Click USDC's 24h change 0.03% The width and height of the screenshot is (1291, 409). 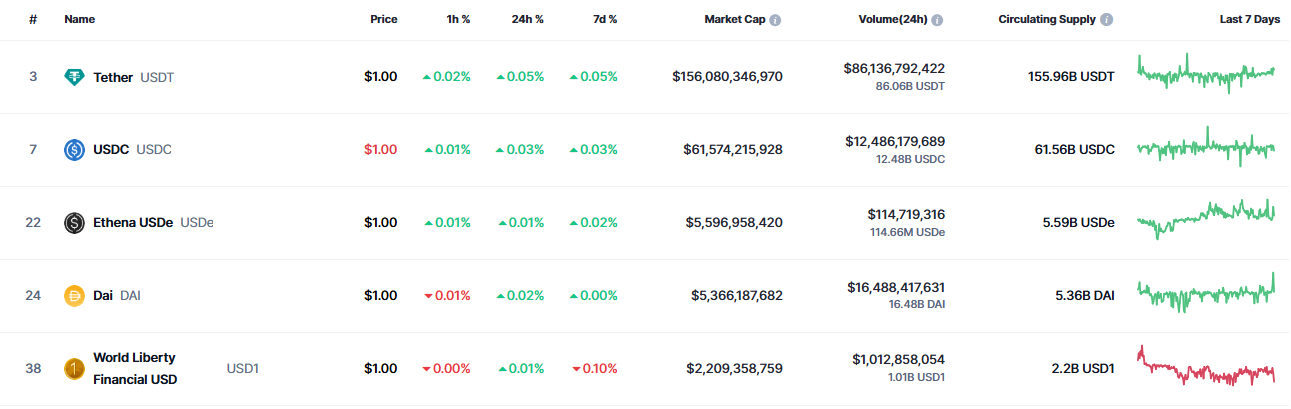(520, 150)
